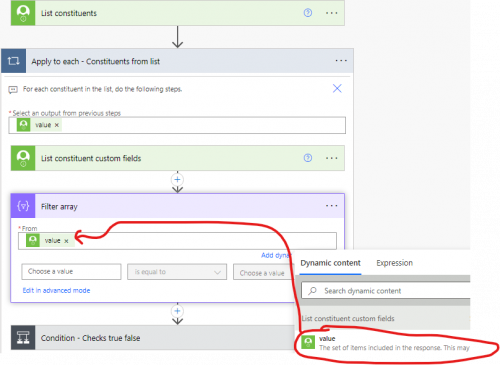500x365 pixels.
Task: Click the left Choose a value field
Action: pyautogui.click(x=71, y=272)
